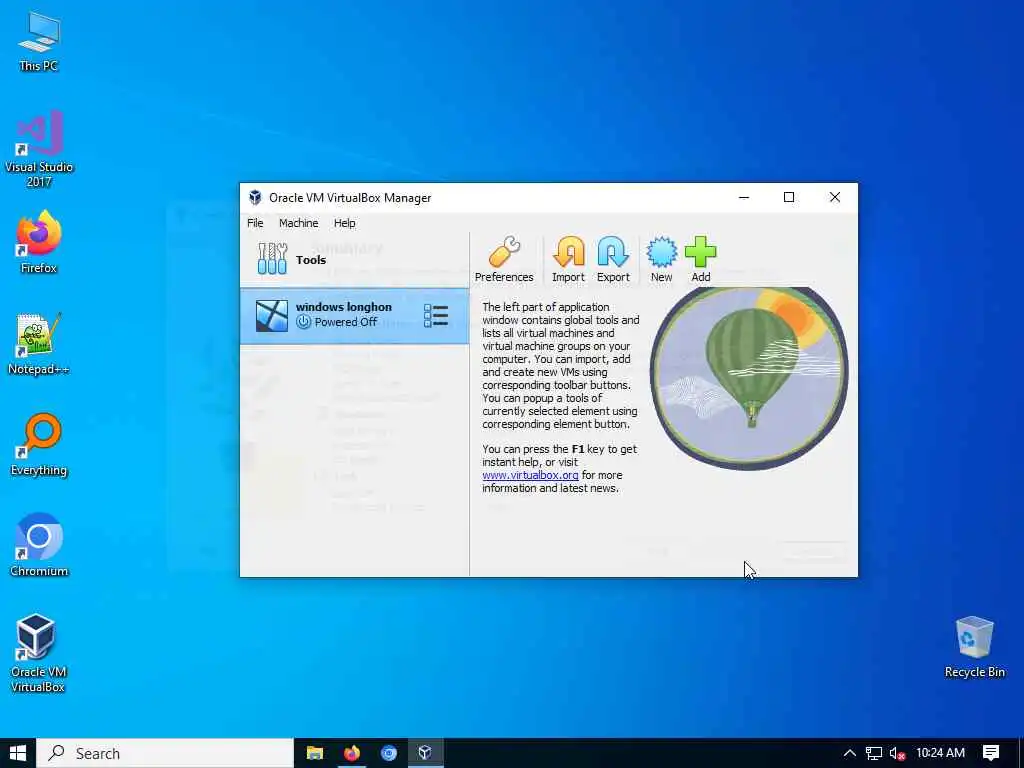The image size is (1024, 768).
Task: Open the Help menu
Action: click(x=345, y=223)
